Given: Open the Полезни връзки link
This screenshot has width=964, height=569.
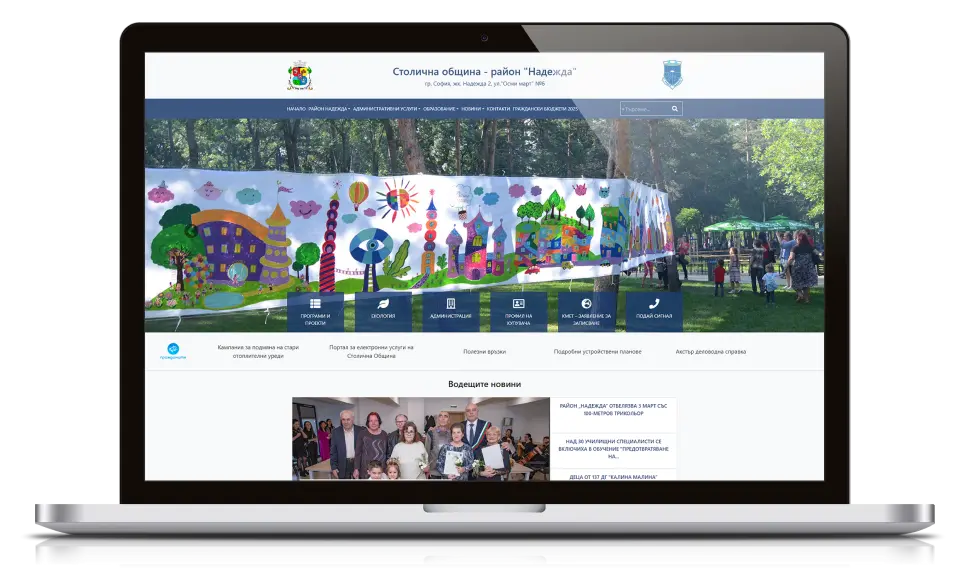Looking at the screenshot, I should click(484, 352).
